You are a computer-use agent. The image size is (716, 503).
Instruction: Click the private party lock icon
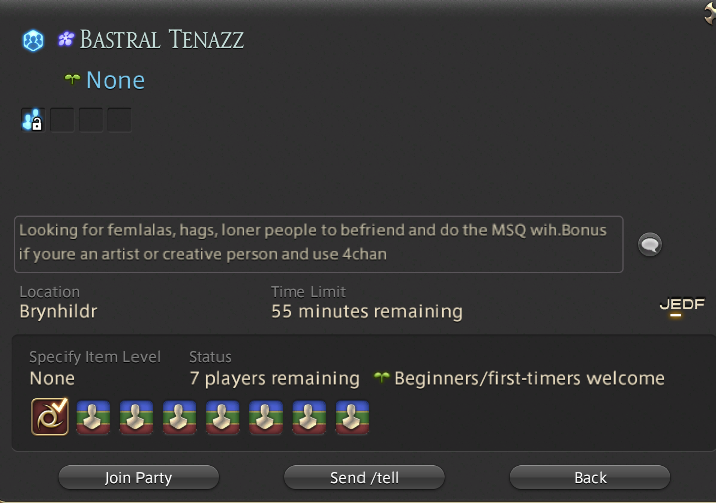(33, 120)
